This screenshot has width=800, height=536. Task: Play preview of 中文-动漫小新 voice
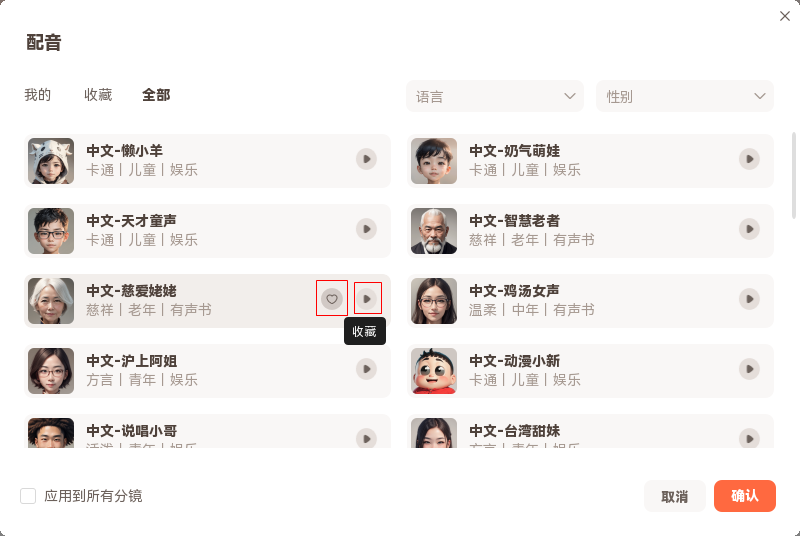pyautogui.click(x=749, y=369)
